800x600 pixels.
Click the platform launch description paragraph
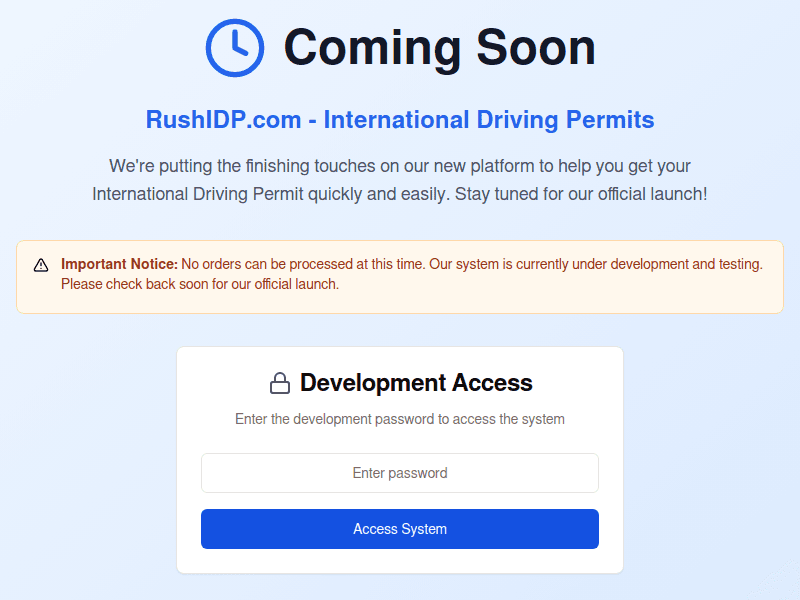point(400,180)
